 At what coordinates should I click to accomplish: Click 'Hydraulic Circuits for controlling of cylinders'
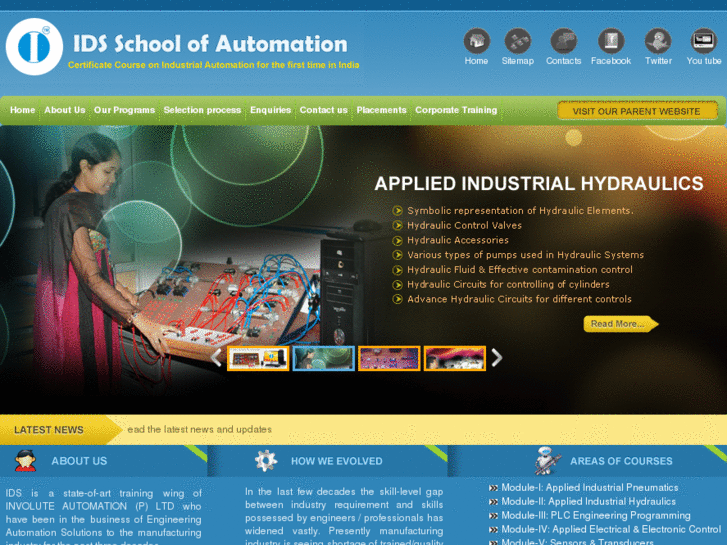pyautogui.click(x=508, y=284)
